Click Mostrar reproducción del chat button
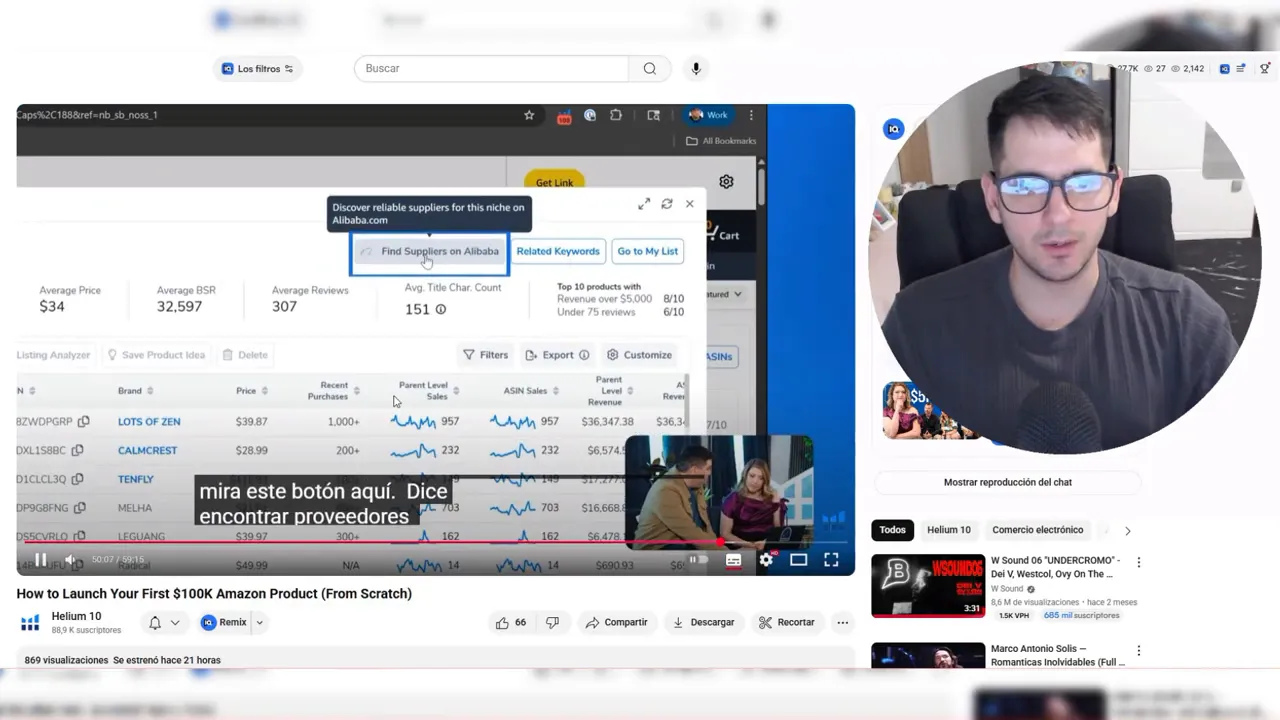 [1007, 482]
